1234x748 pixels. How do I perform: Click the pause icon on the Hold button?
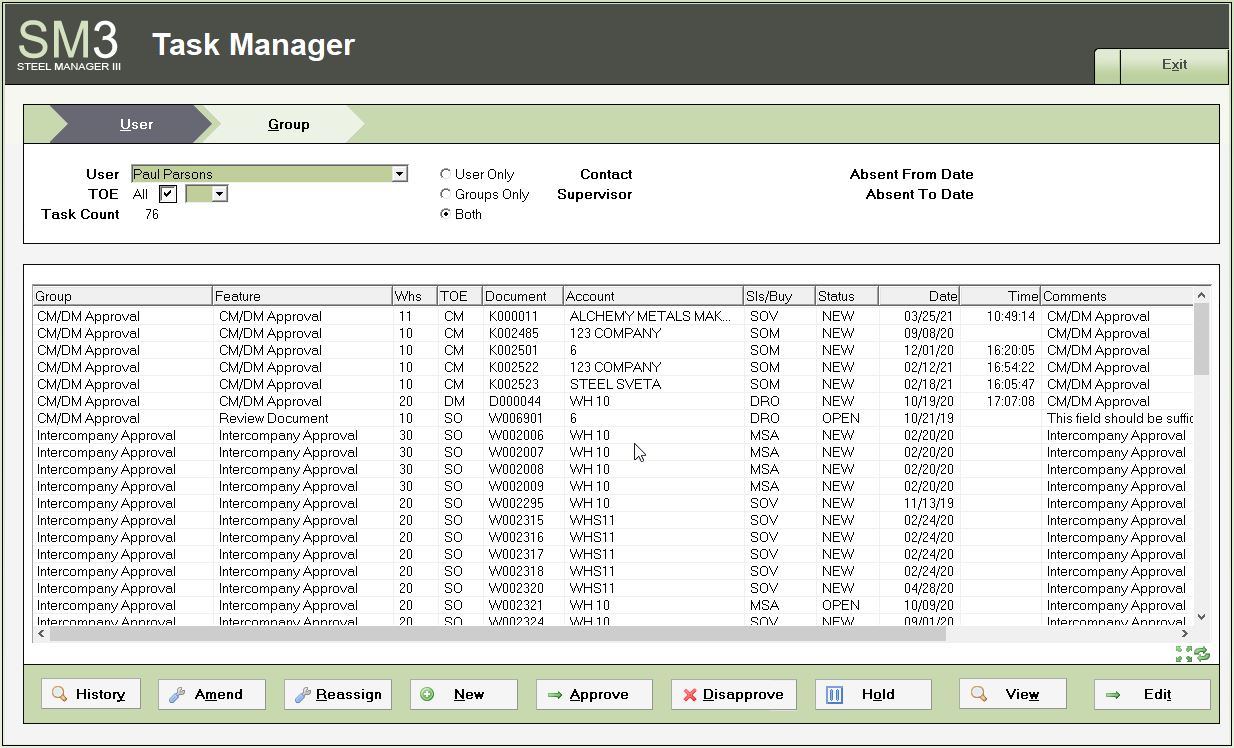834,693
